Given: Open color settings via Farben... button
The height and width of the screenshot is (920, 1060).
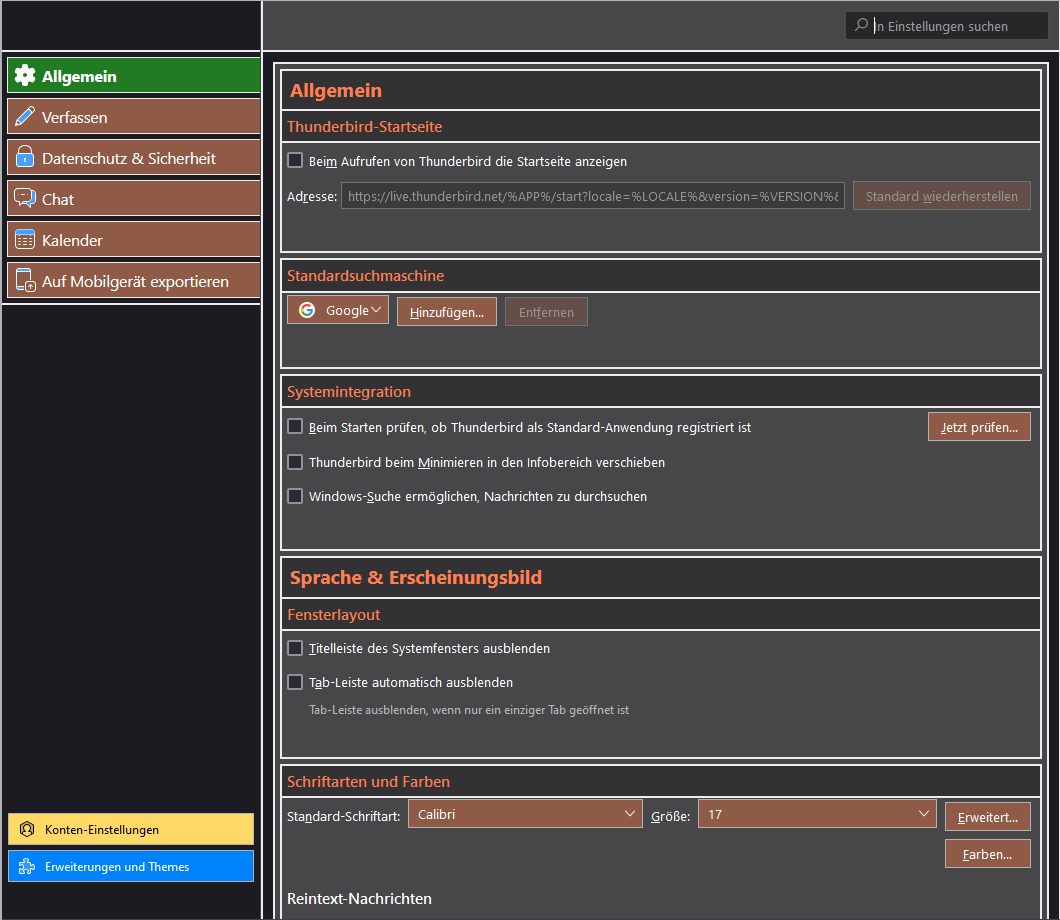Looking at the screenshot, I should point(987,854).
